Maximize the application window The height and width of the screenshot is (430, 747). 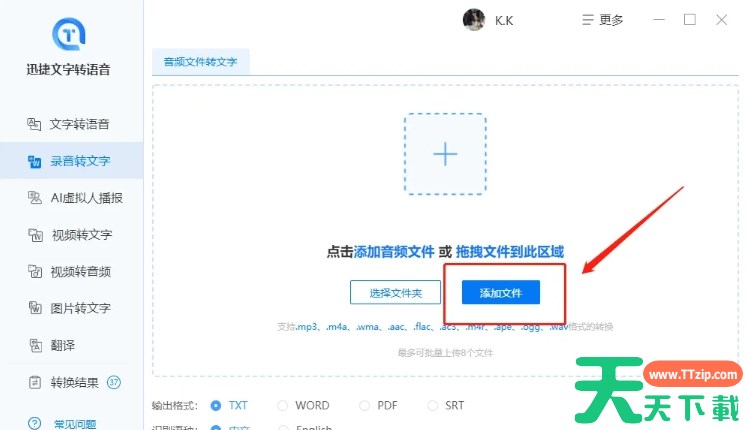coord(690,20)
